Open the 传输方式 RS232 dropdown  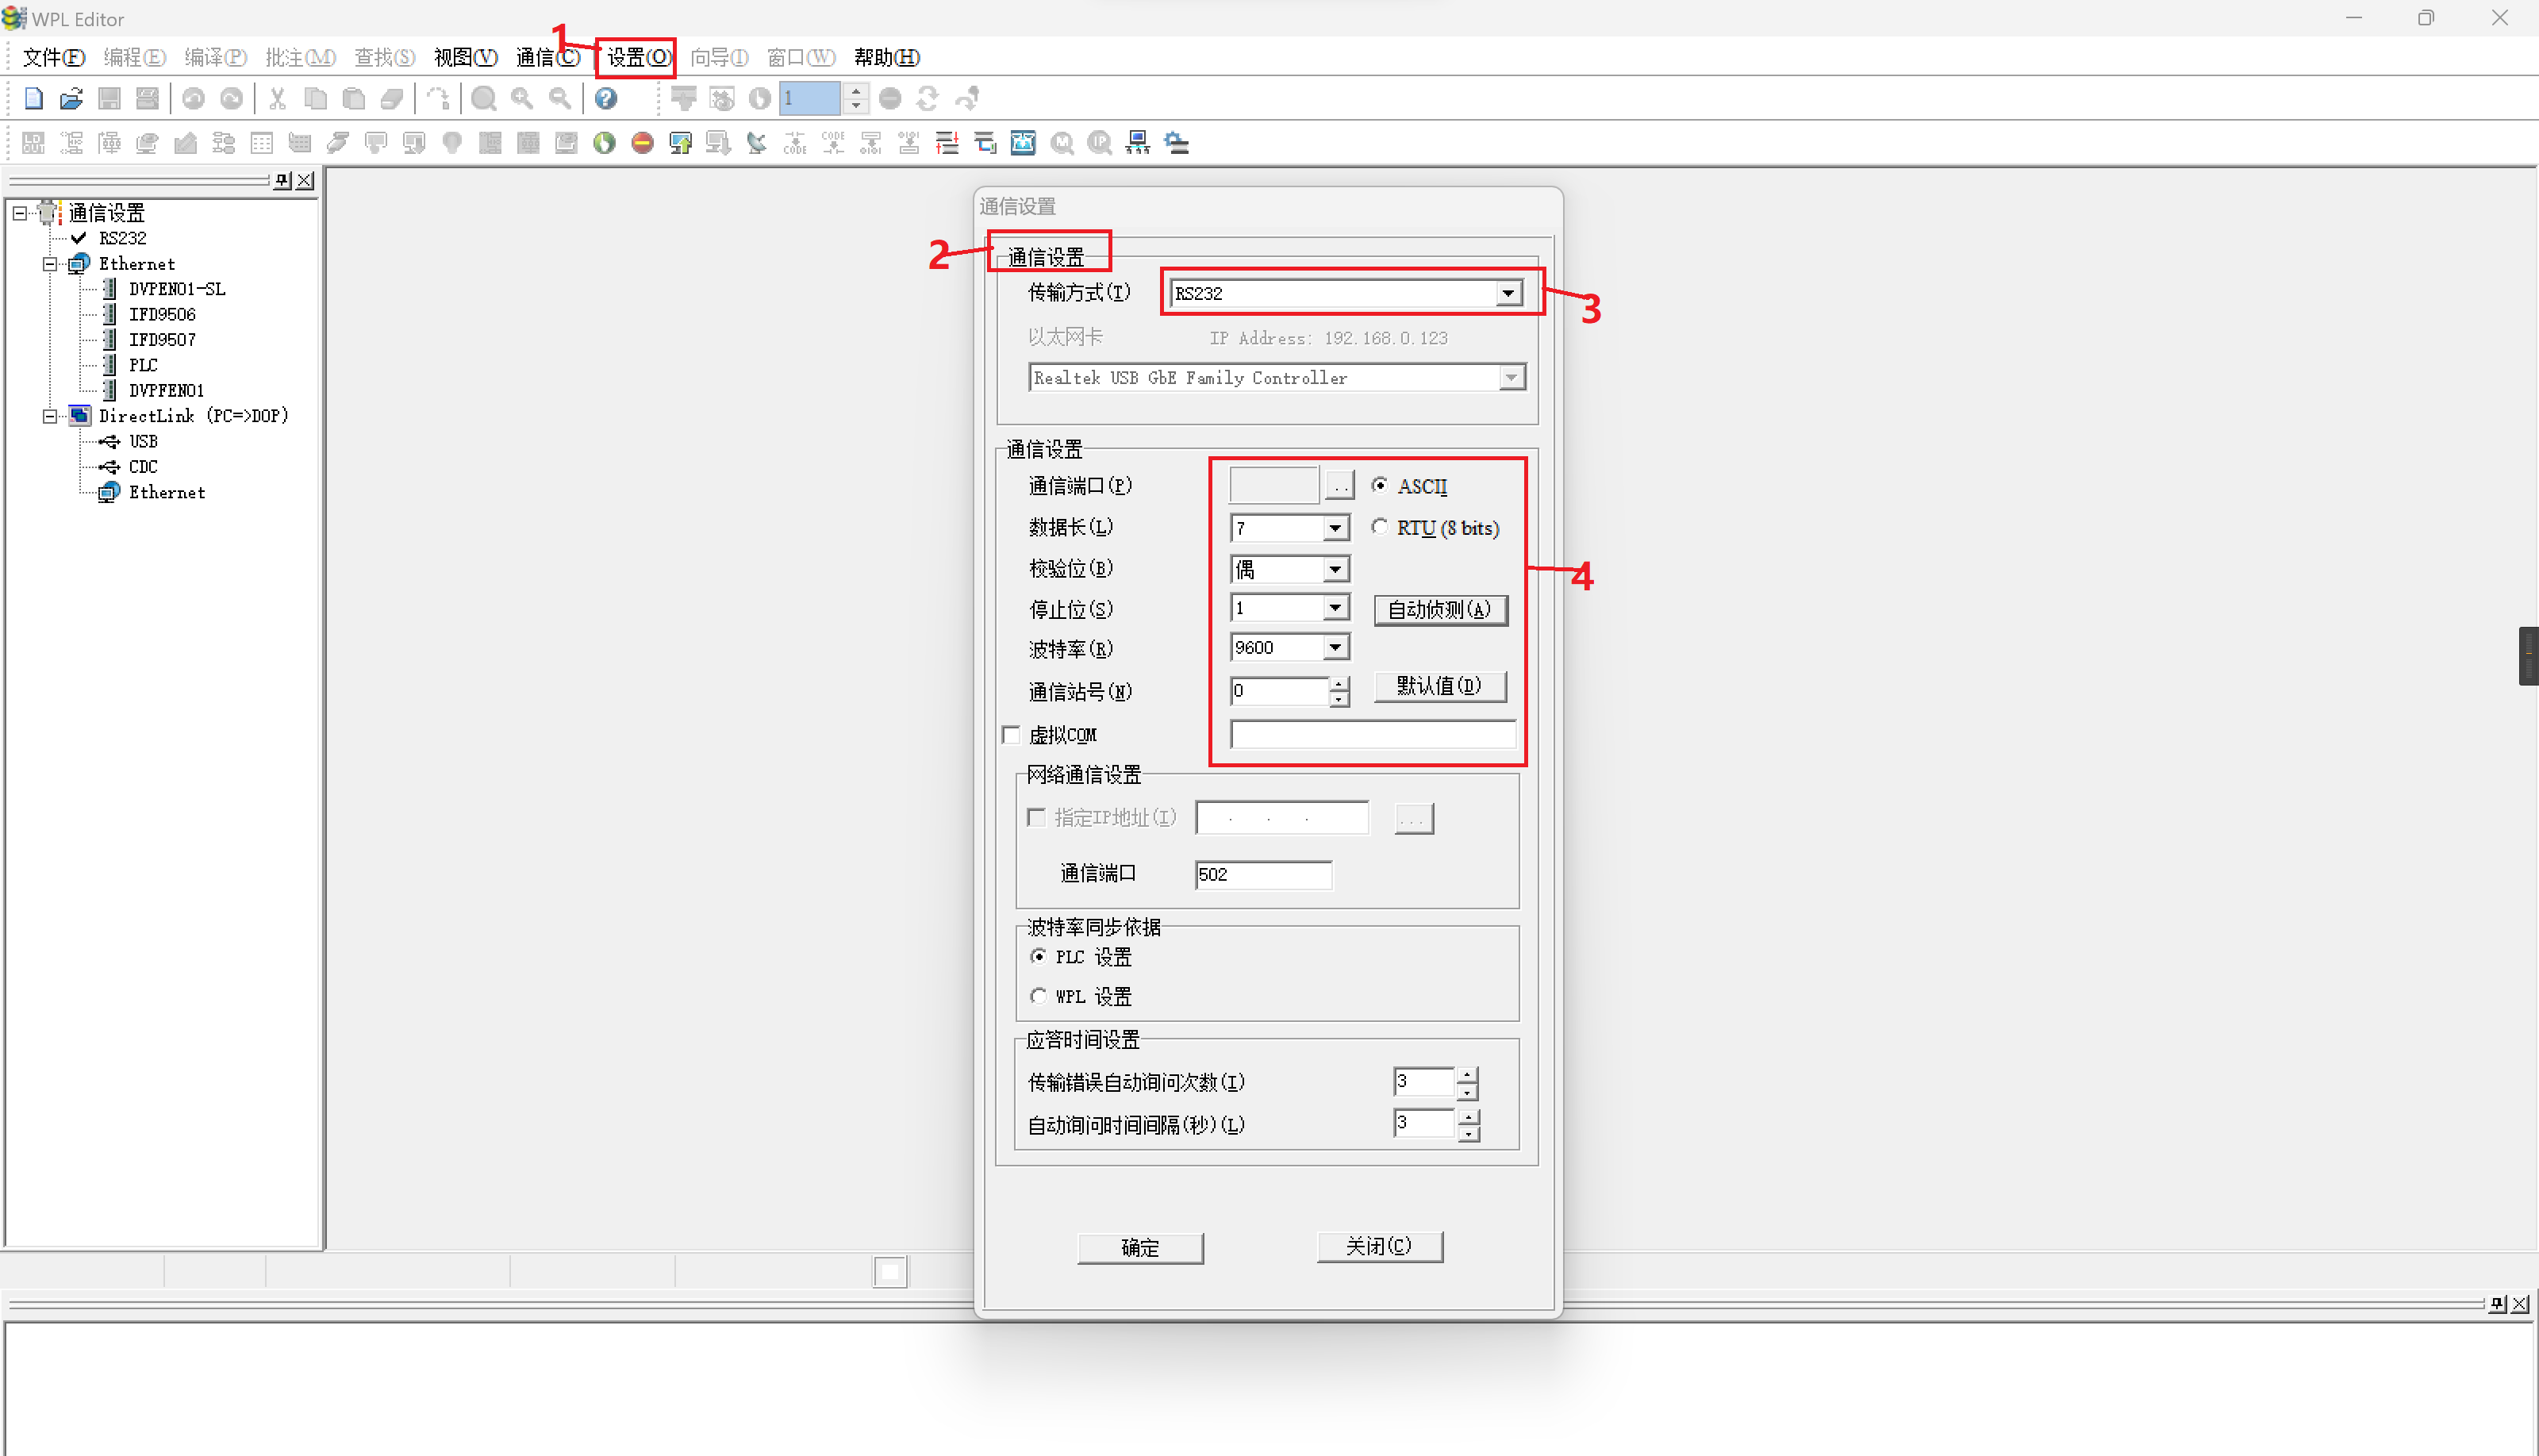click(x=1509, y=293)
